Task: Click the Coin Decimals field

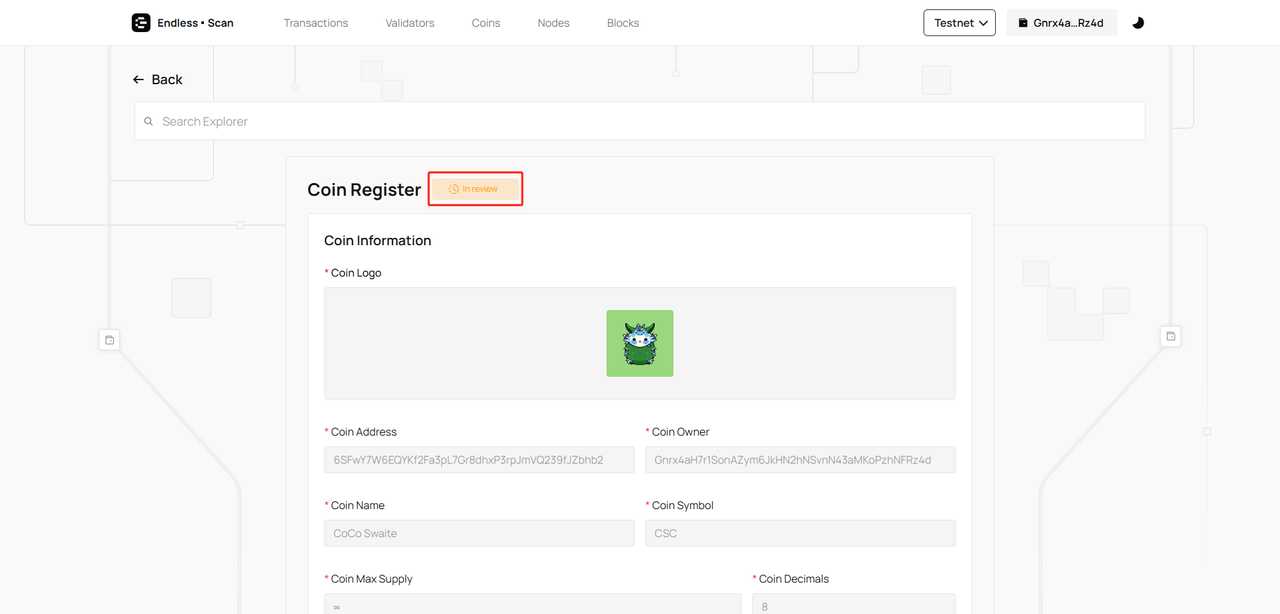Action: click(853, 604)
